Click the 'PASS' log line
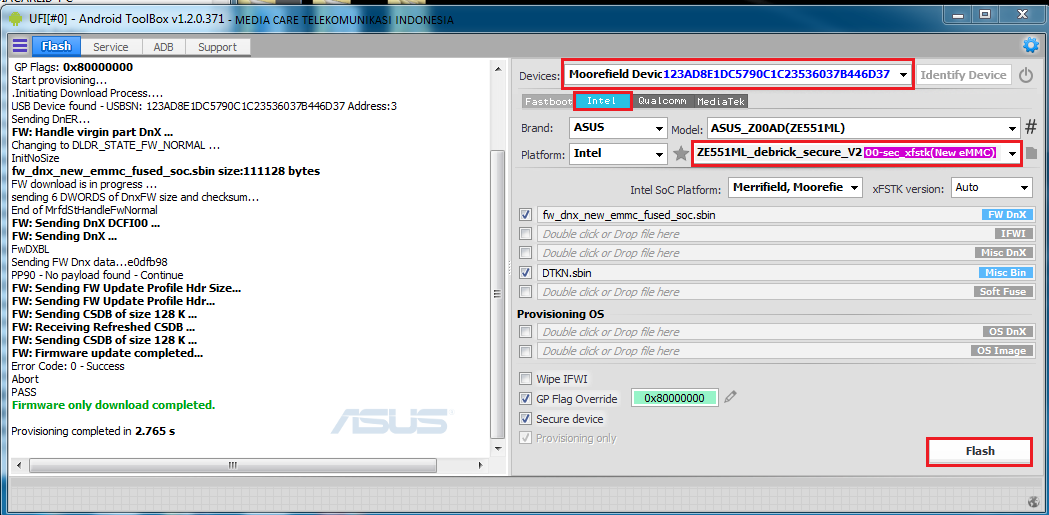This screenshot has height=515, width=1049. (24, 392)
